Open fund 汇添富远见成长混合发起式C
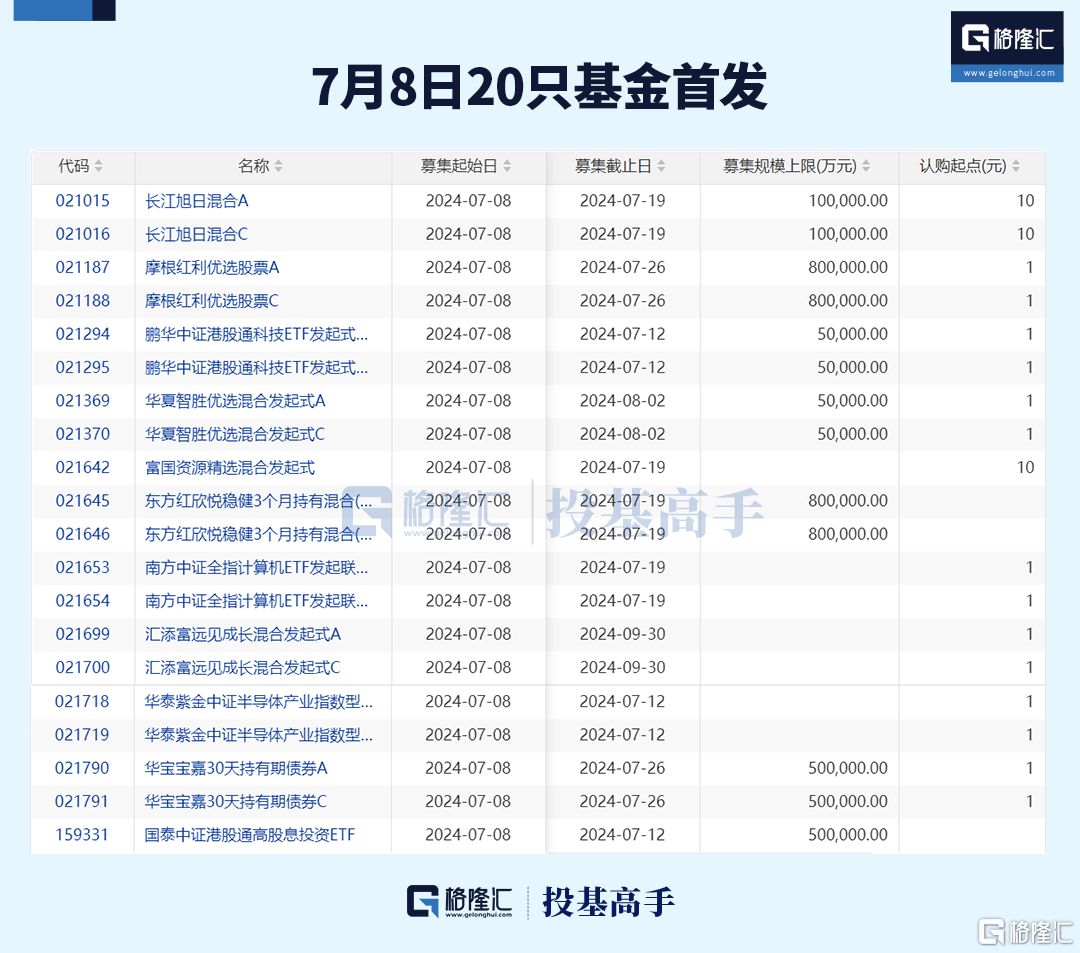Image resolution: width=1080 pixels, height=953 pixels. pos(243,668)
